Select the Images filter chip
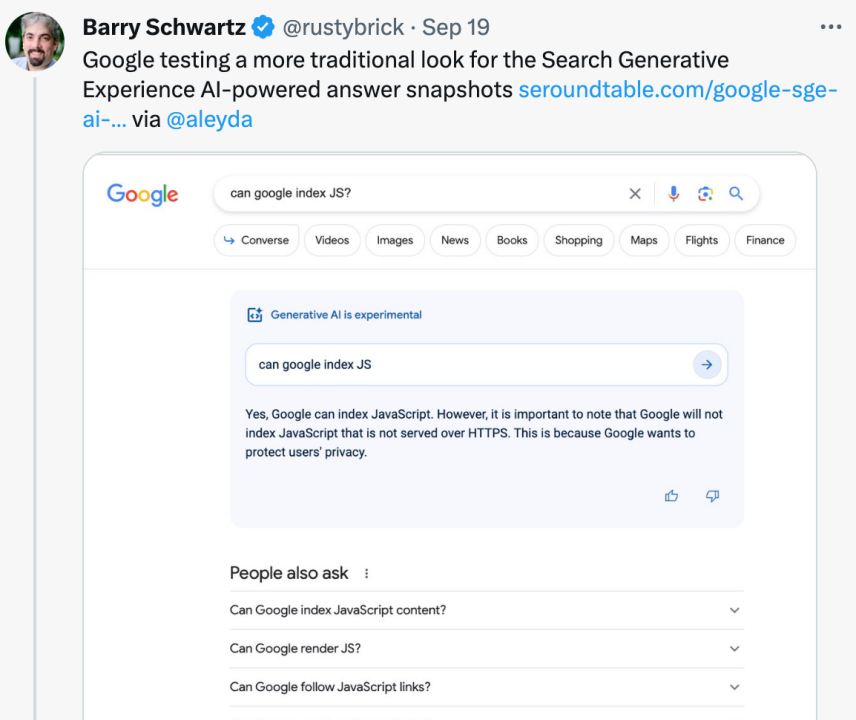 395,240
